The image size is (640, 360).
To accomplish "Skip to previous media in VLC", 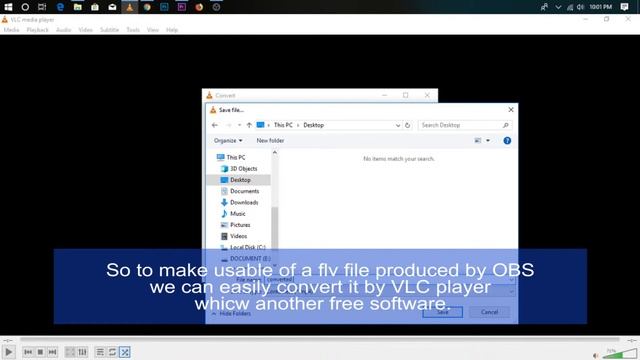I will (x=28, y=352).
